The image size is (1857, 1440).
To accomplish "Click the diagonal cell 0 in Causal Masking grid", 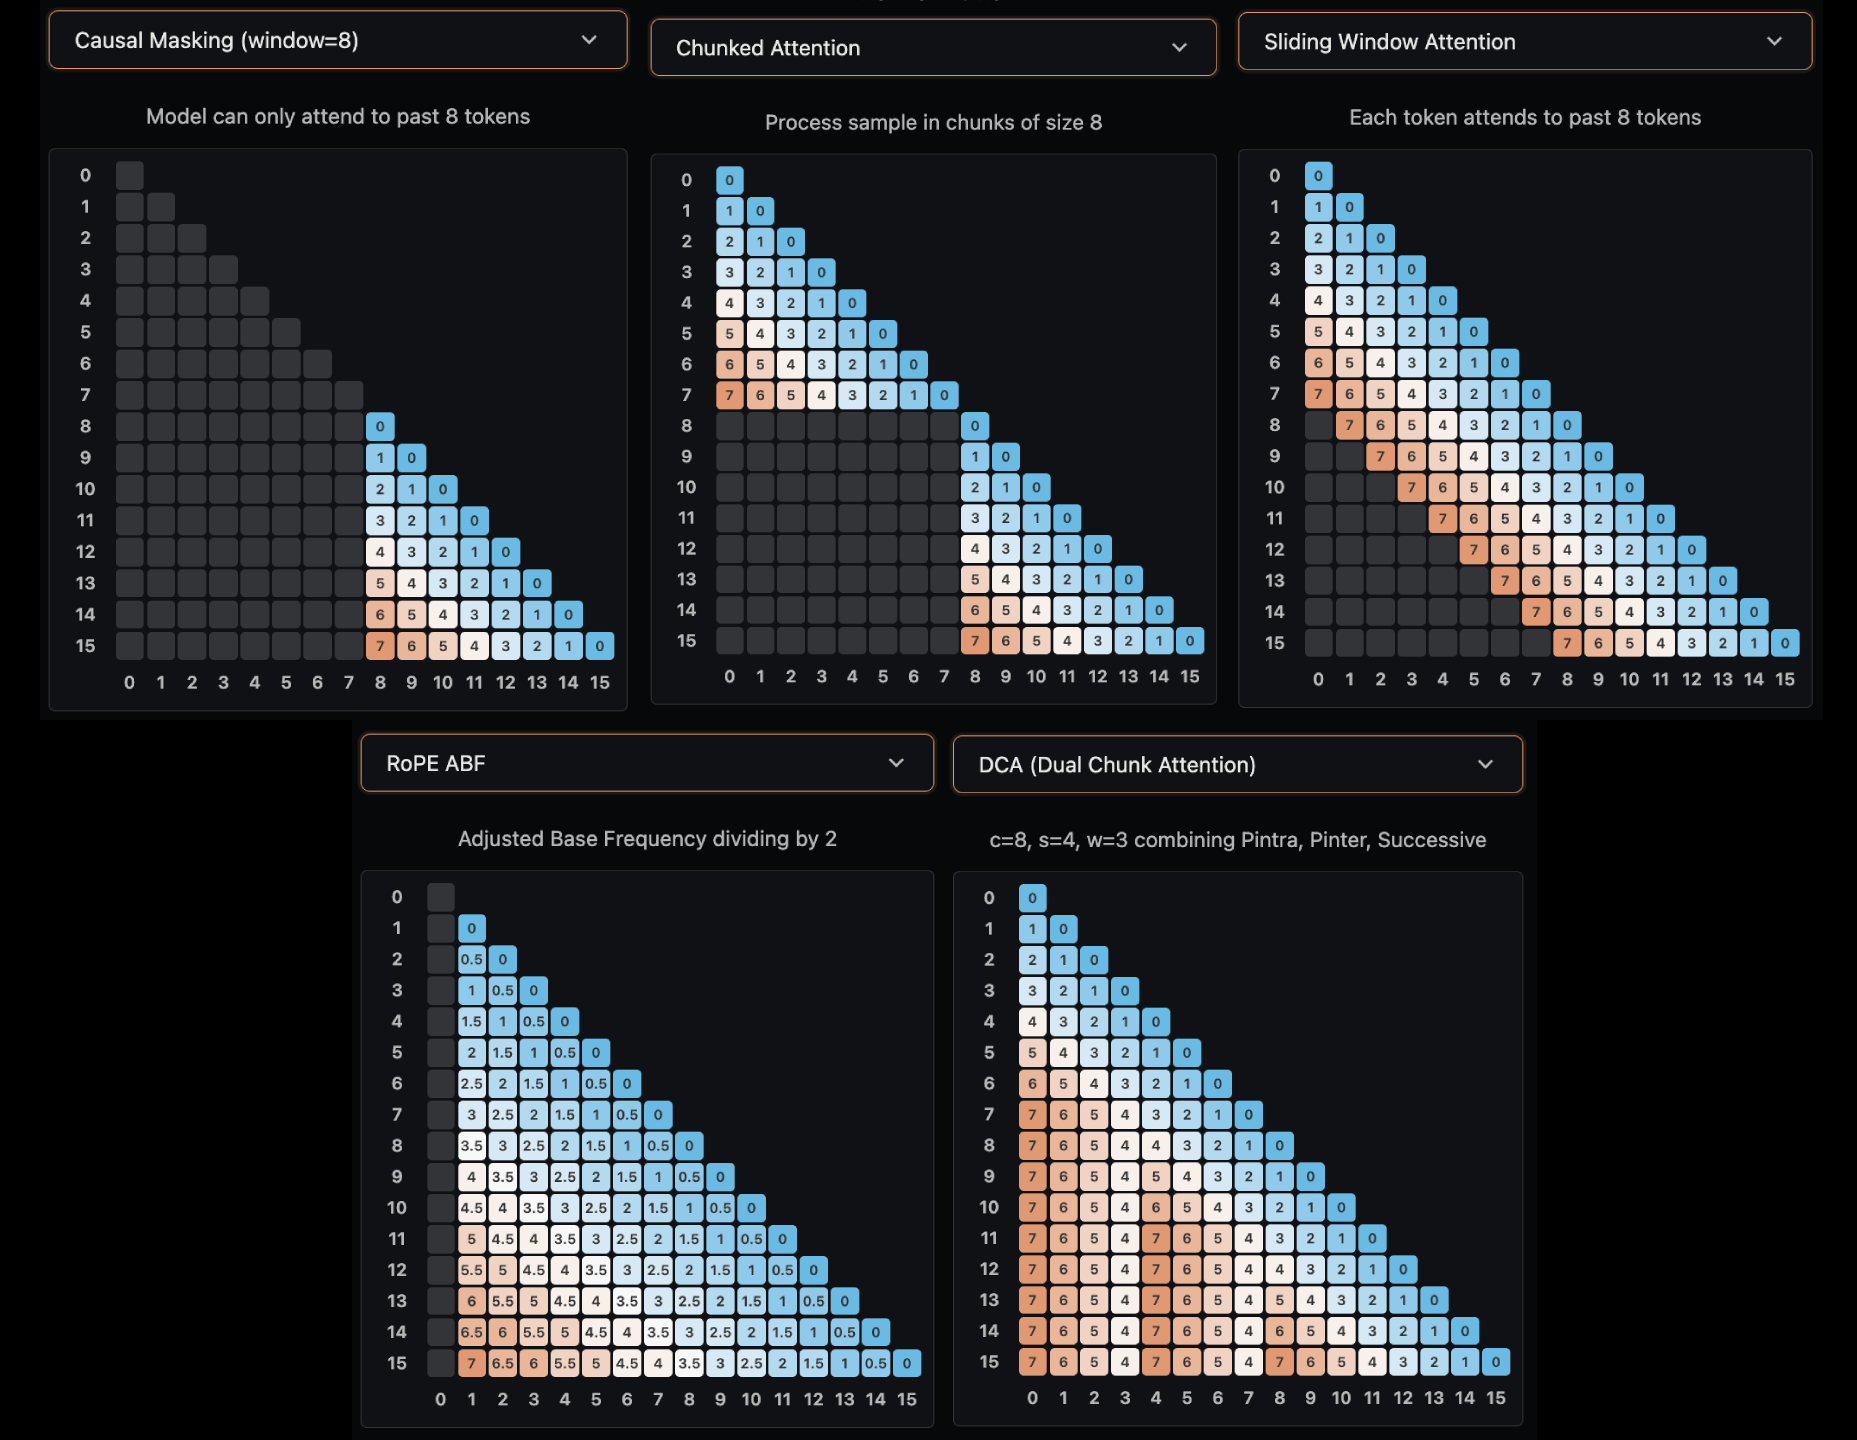I will tap(128, 173).
